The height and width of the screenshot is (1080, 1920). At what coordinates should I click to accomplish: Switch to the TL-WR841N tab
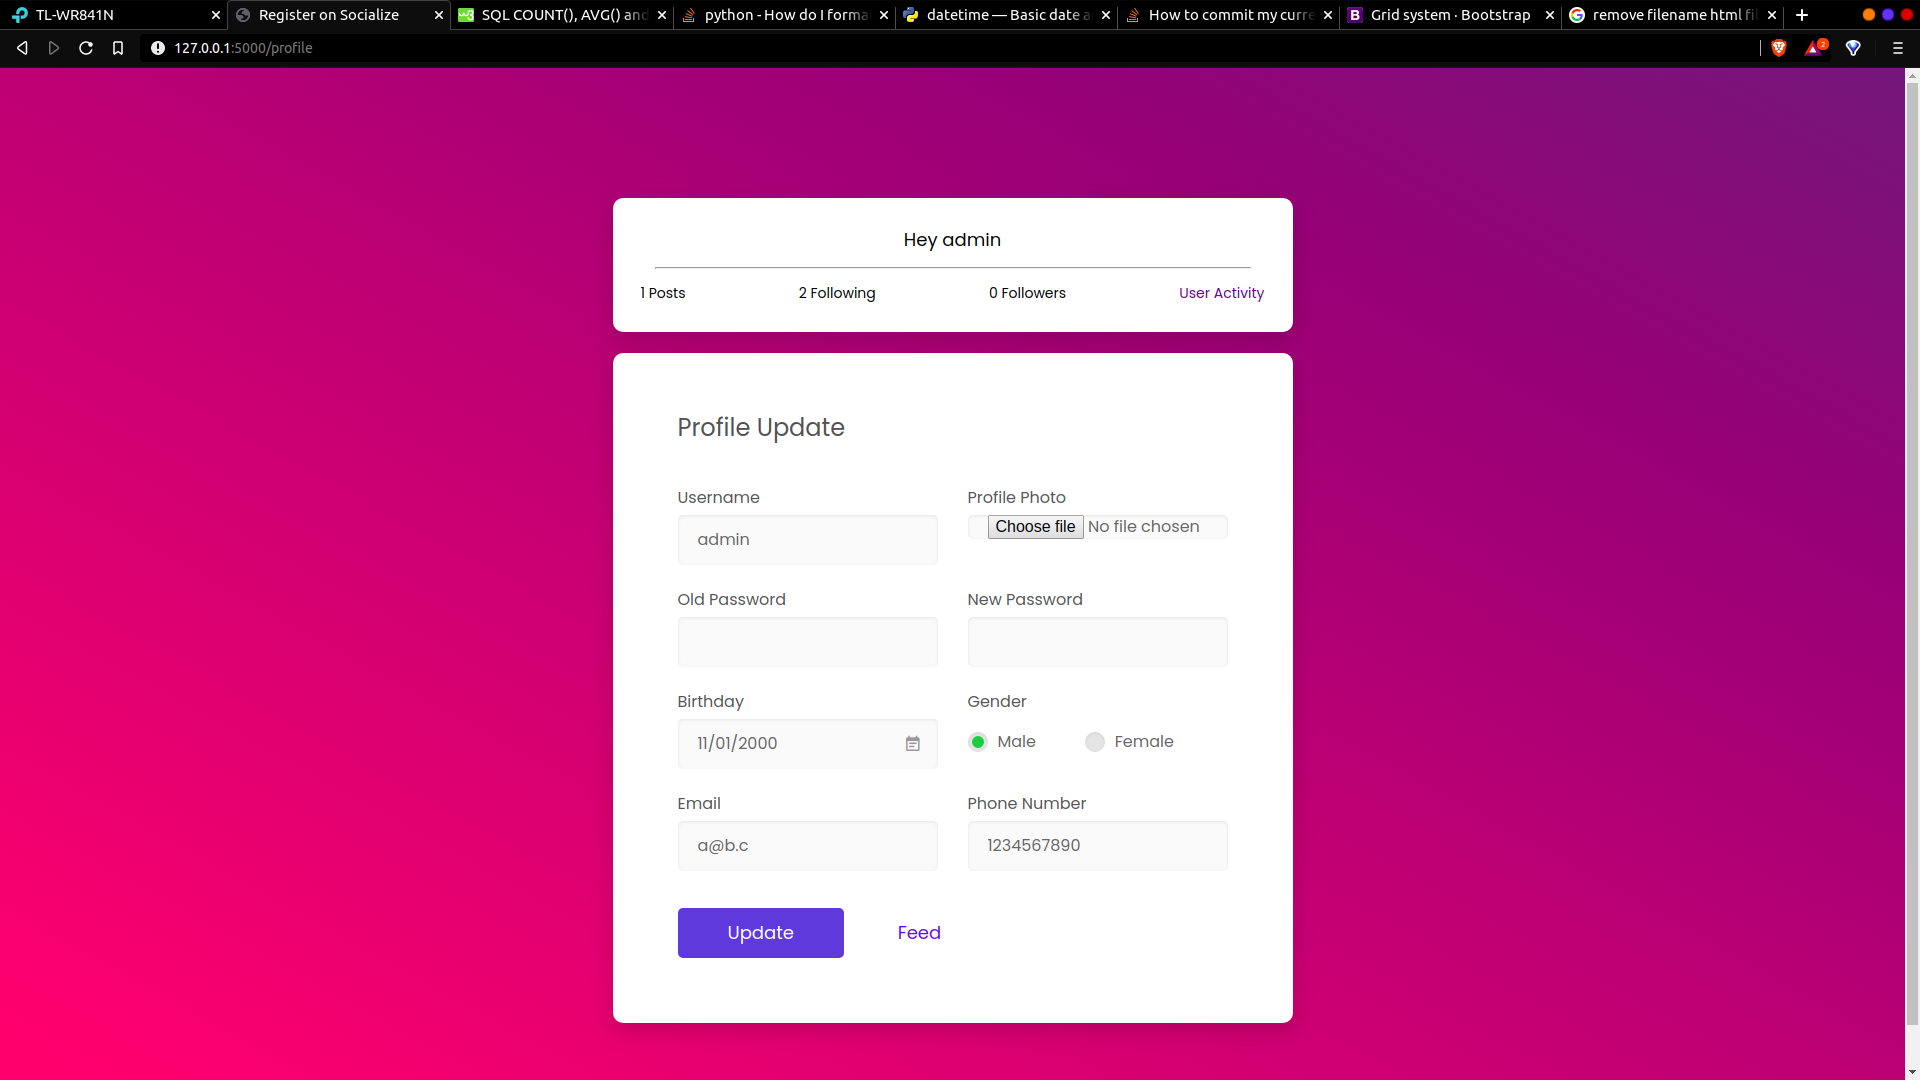pyautogui.click(x=110, y=15)
